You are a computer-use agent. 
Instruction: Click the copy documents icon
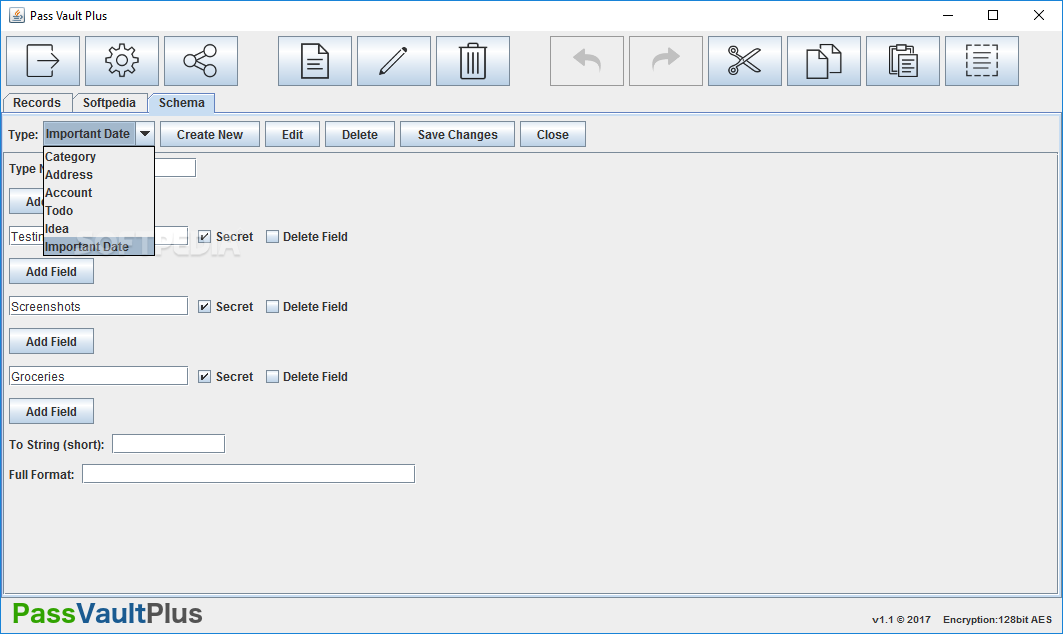click(x=824, y=61)
